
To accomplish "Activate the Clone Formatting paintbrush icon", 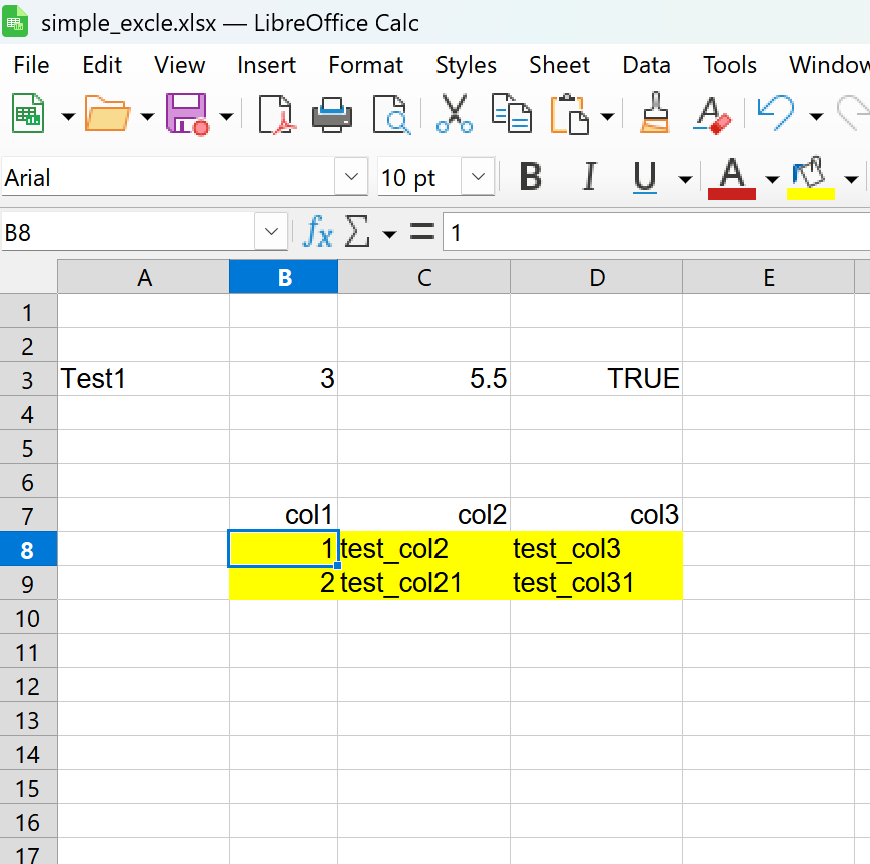I will pyautogui.click(x=654, y=114).
